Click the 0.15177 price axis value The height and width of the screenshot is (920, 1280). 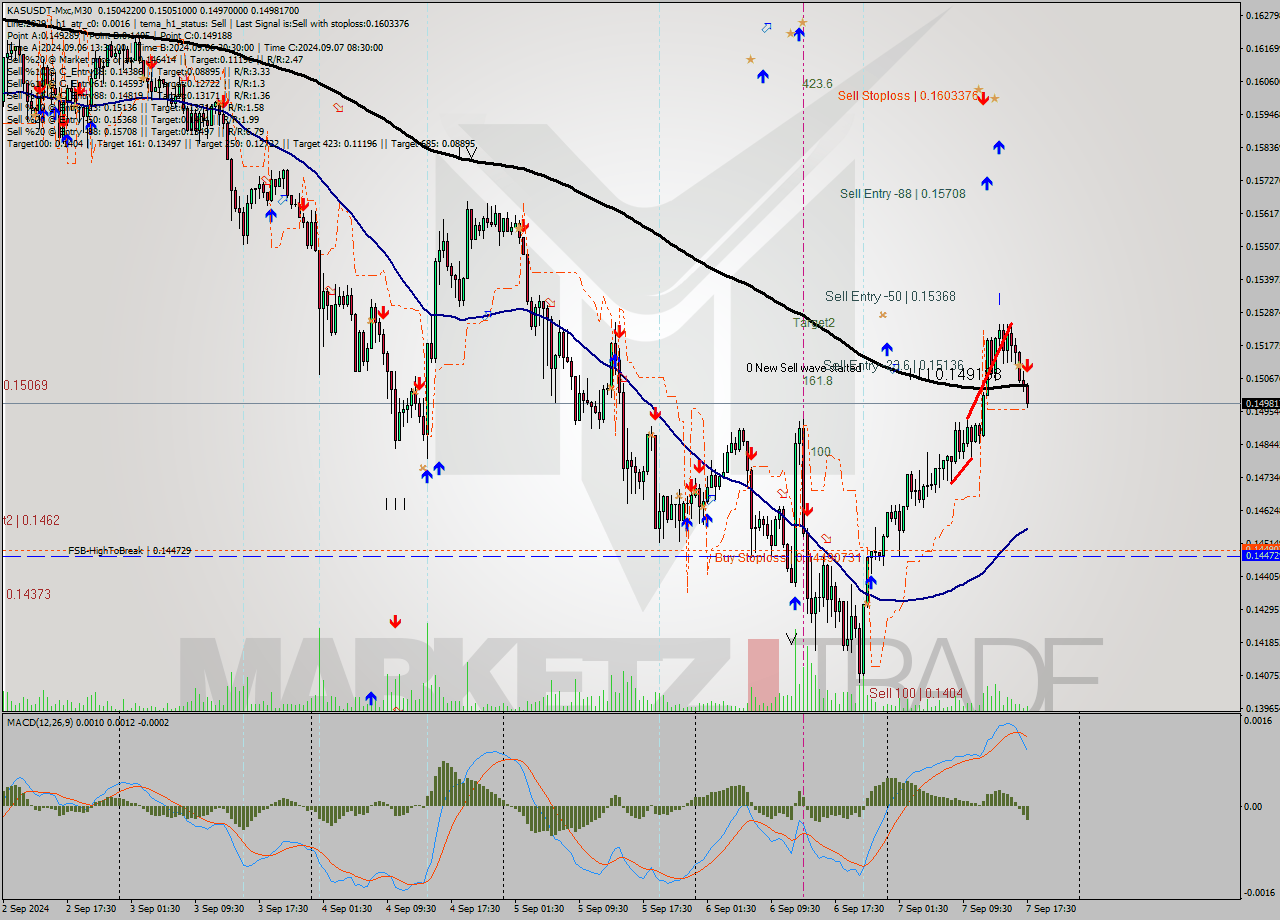1262,345
